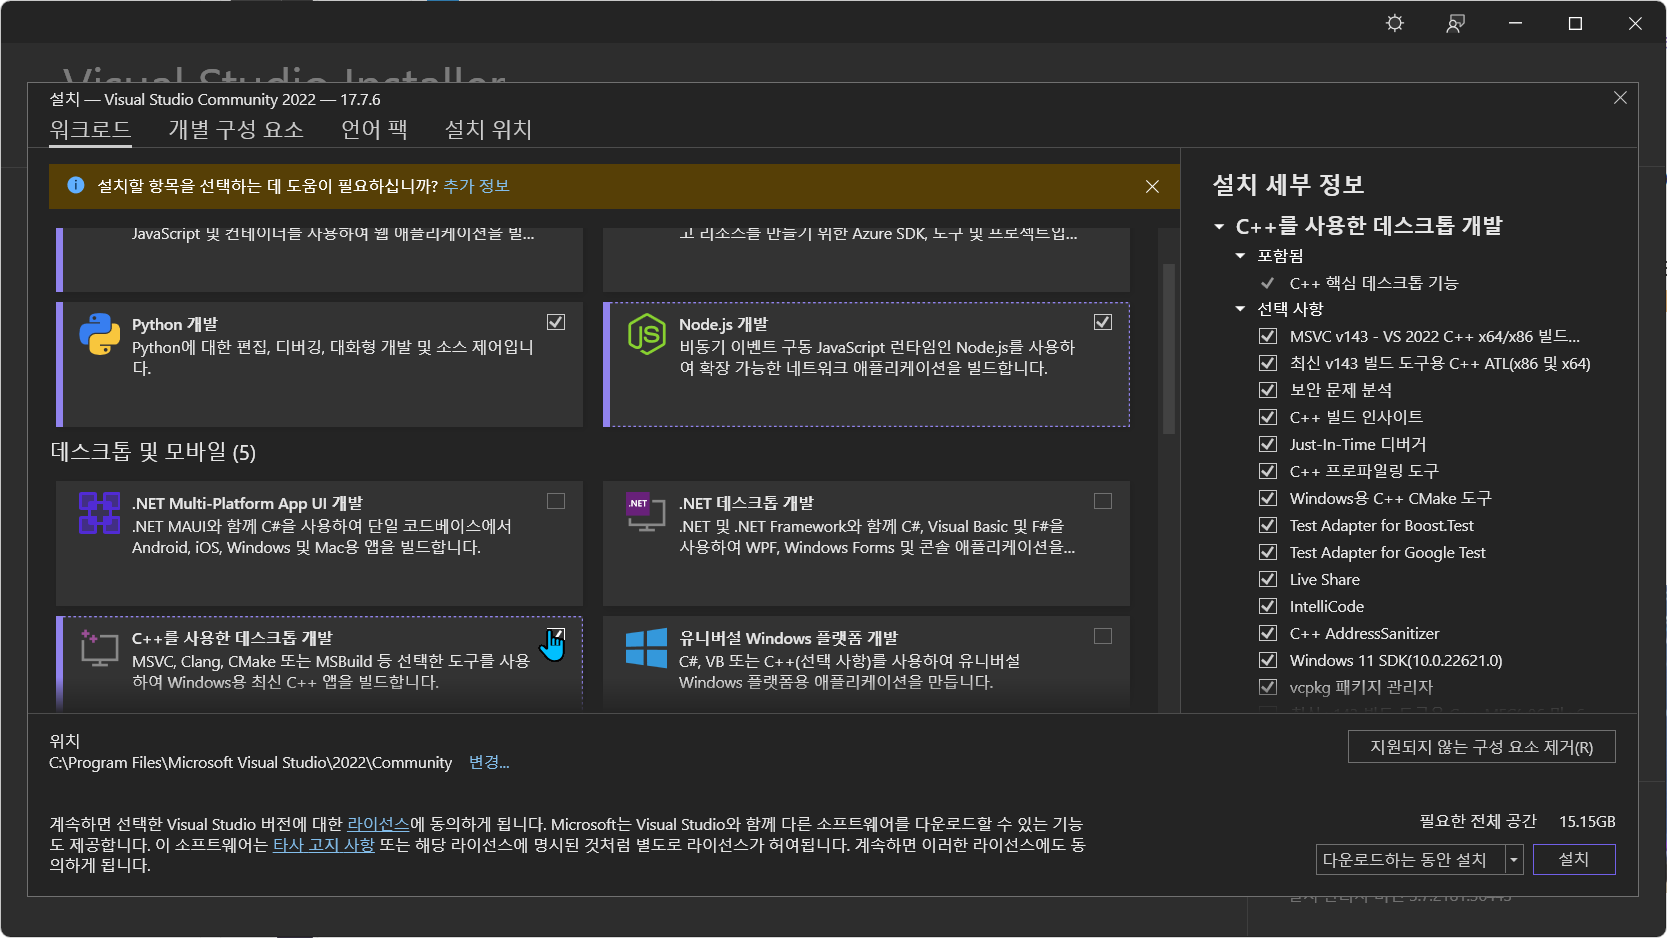Check the Universal Windows Platform workload
Viewport: 1667px width, 938px height.
1103,636
